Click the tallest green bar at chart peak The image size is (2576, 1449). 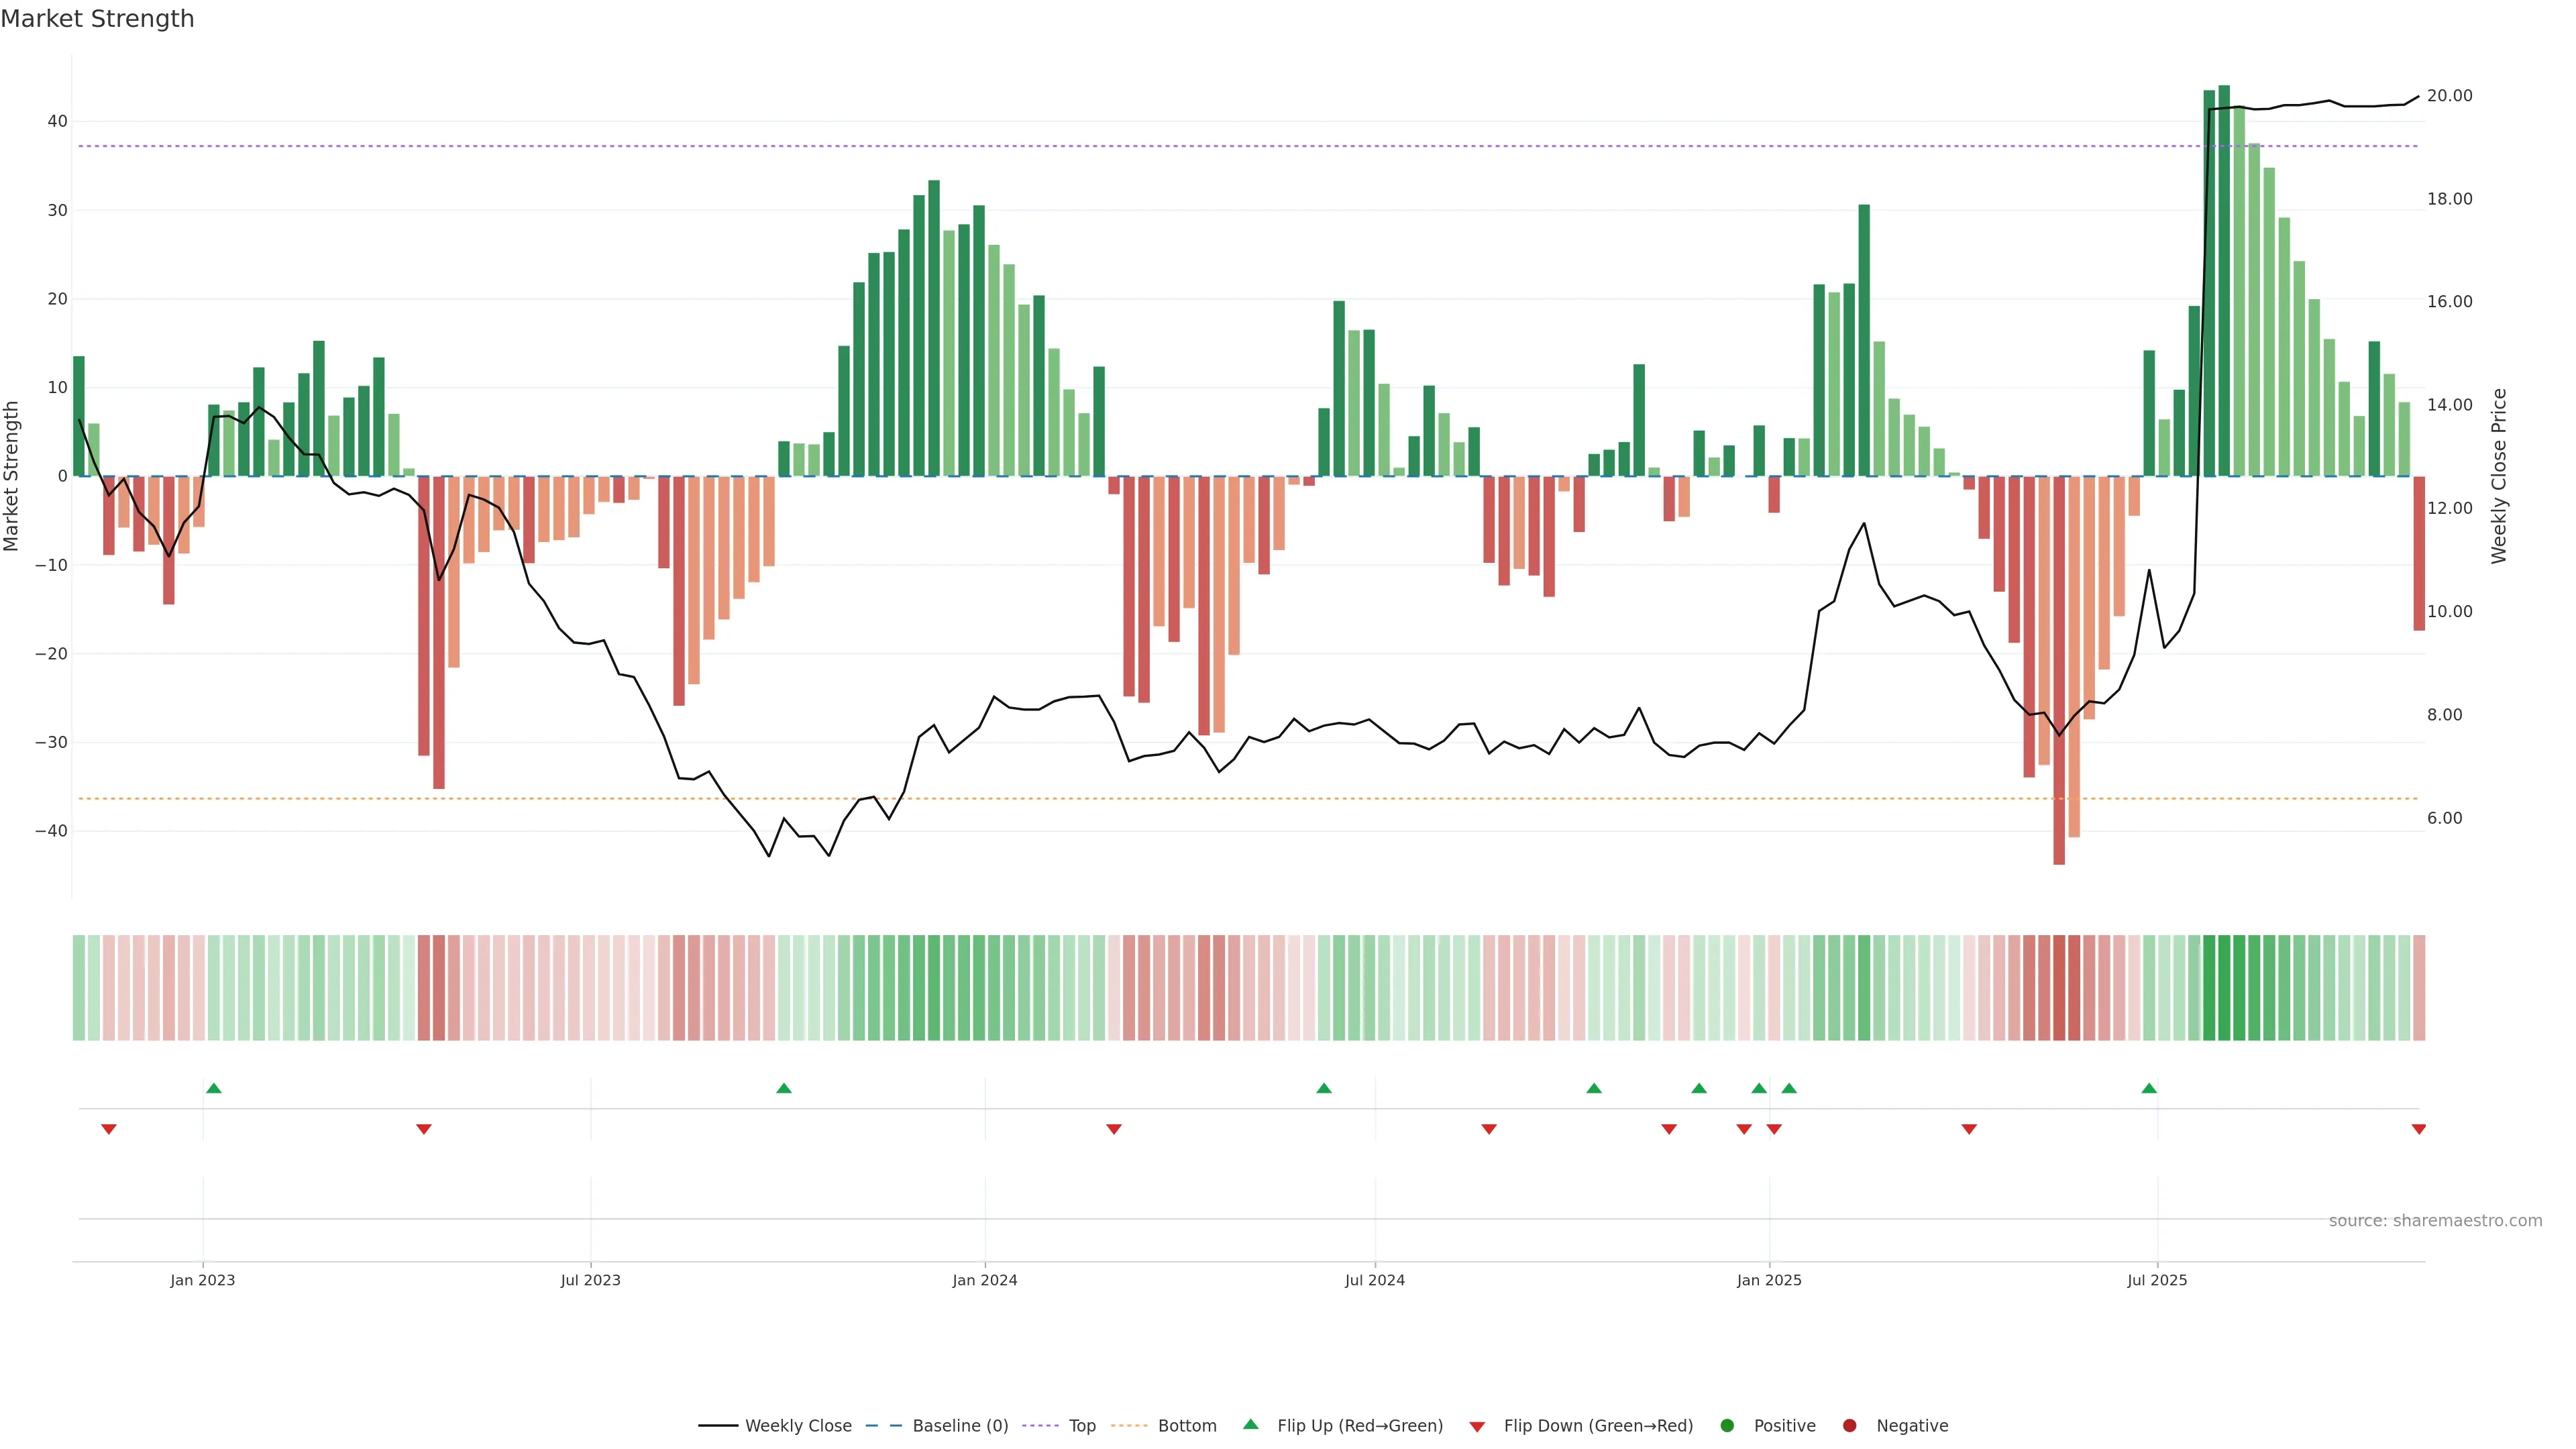pos(2223,280)
